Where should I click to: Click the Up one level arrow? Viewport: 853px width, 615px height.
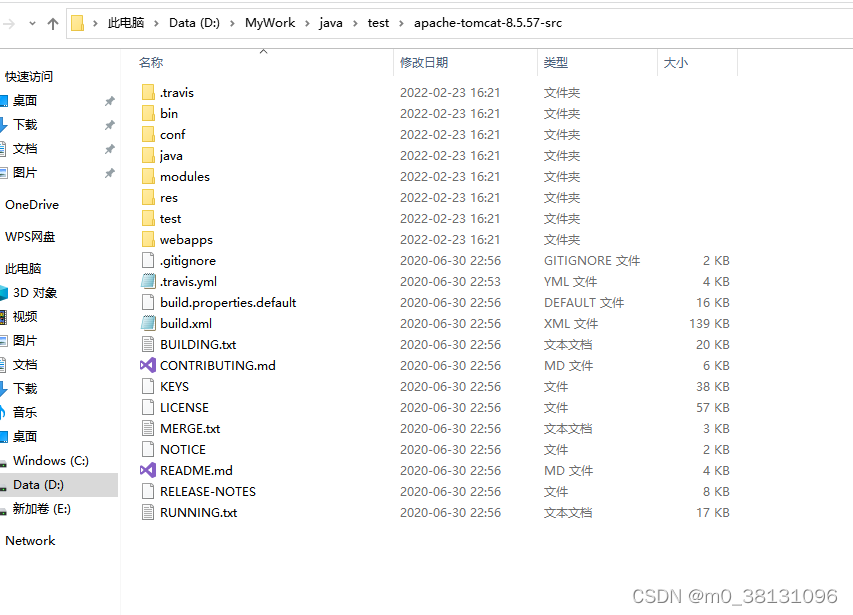(53, 23)
